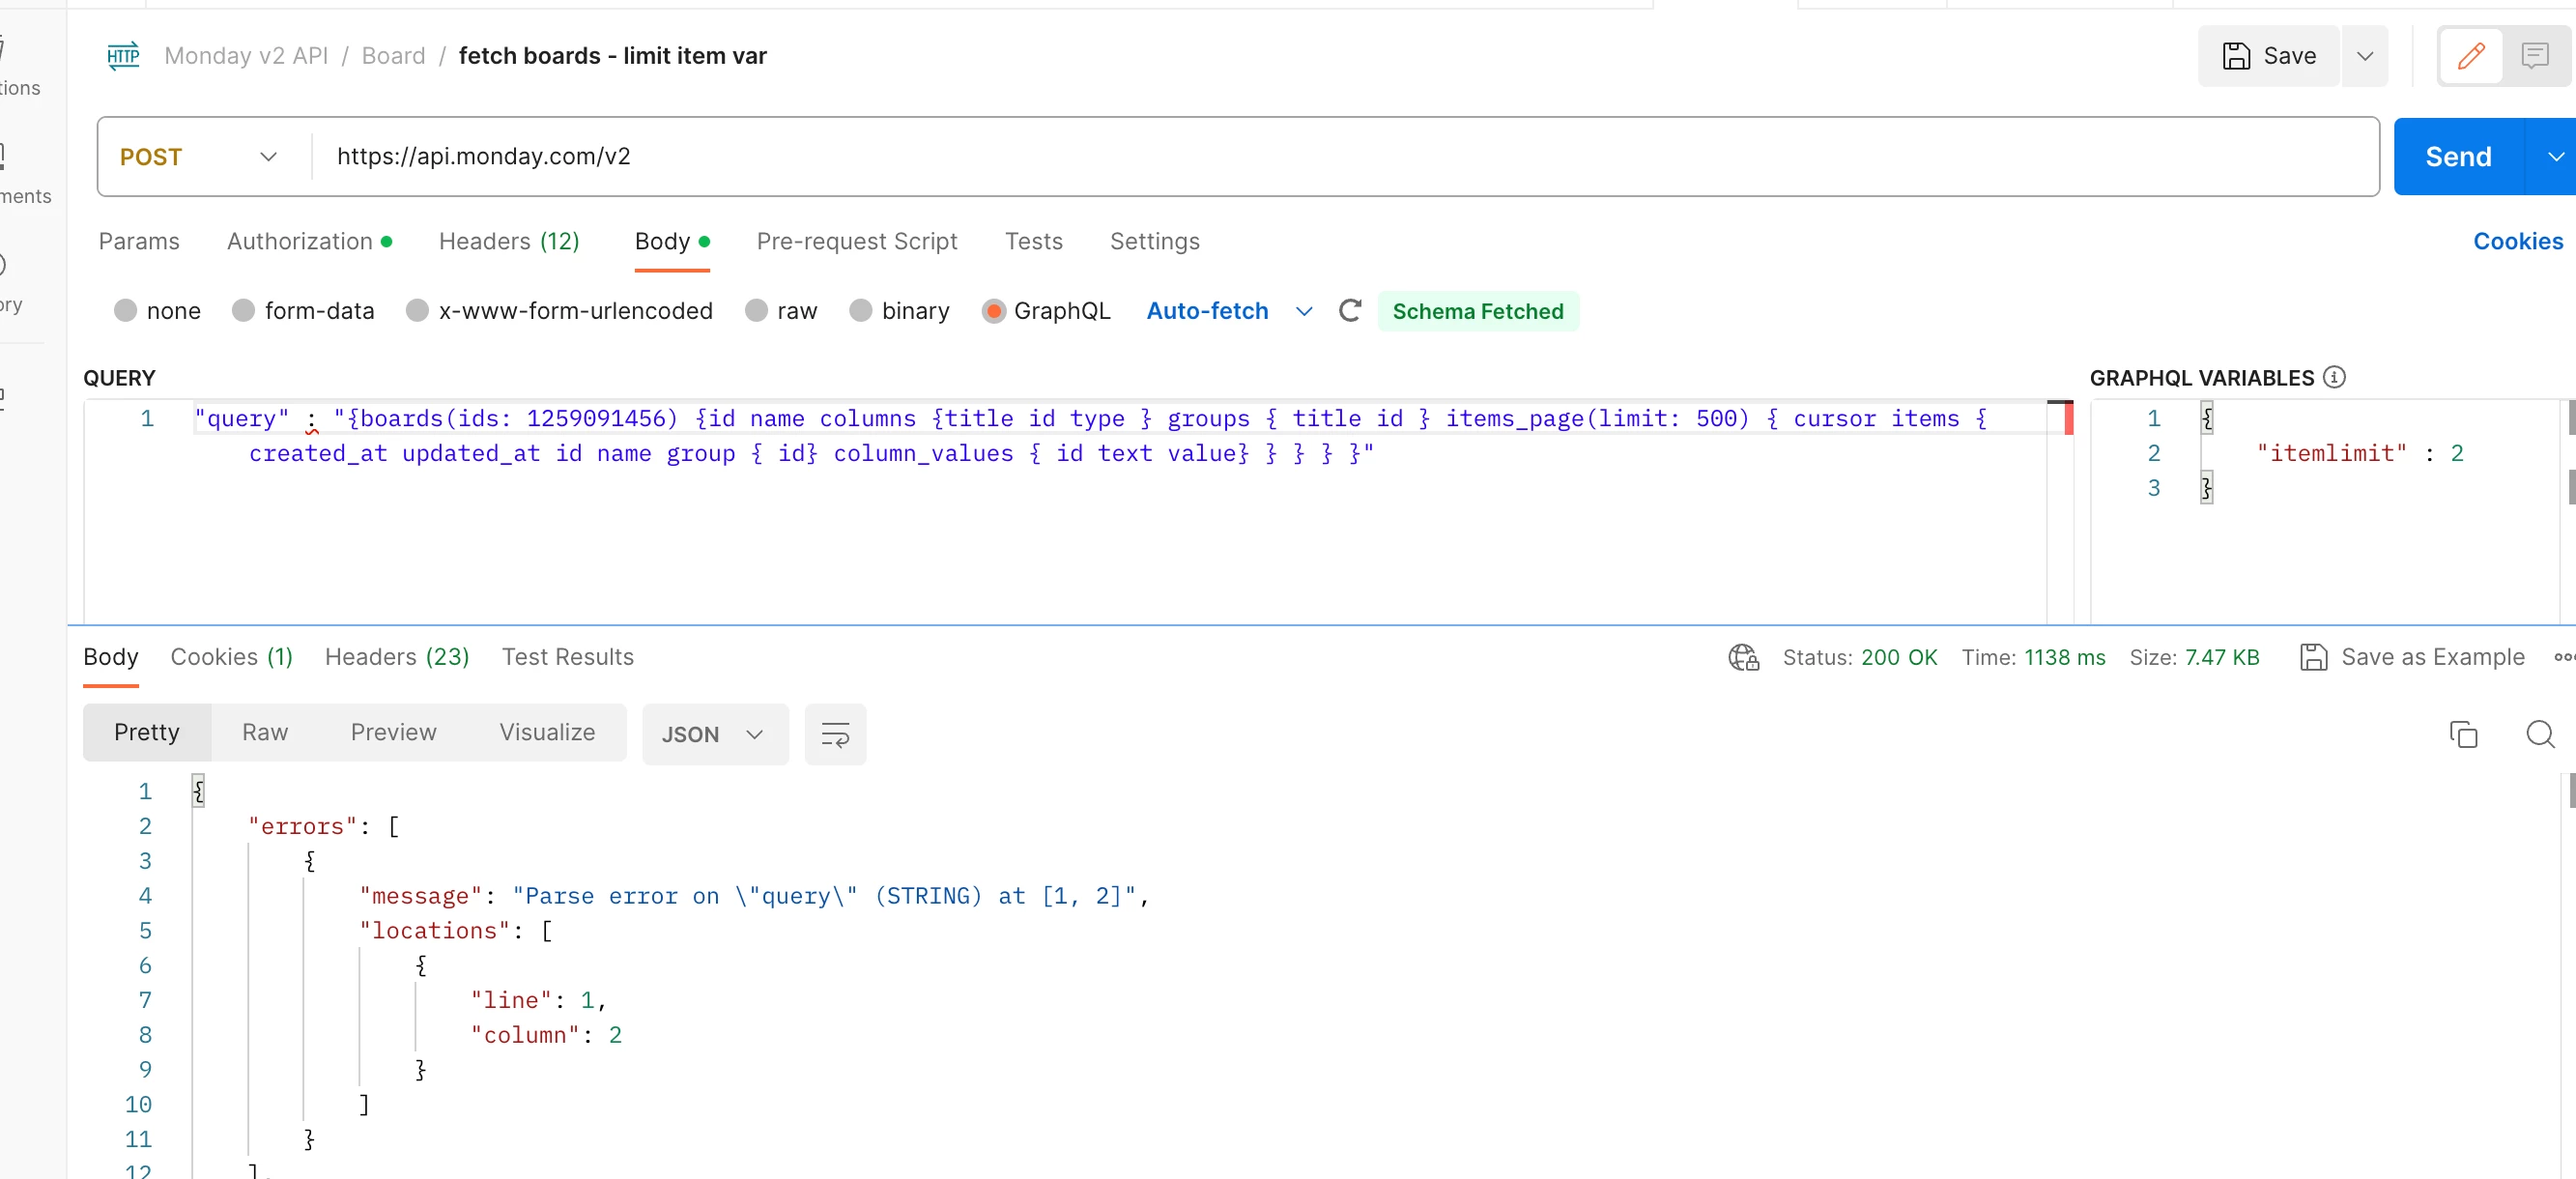Image resolution: width=2576 pixels, height=1179 pixels.
Task: Refresh the GraphQL schema
Action: pyautogui.click(x=1349, y=311)
